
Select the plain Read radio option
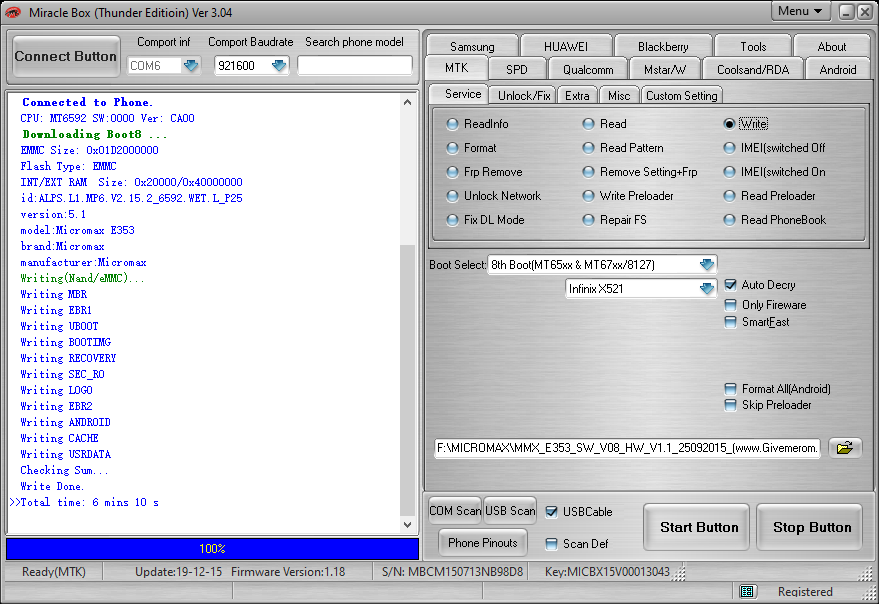pyautogui.click(x=604, y=124)
